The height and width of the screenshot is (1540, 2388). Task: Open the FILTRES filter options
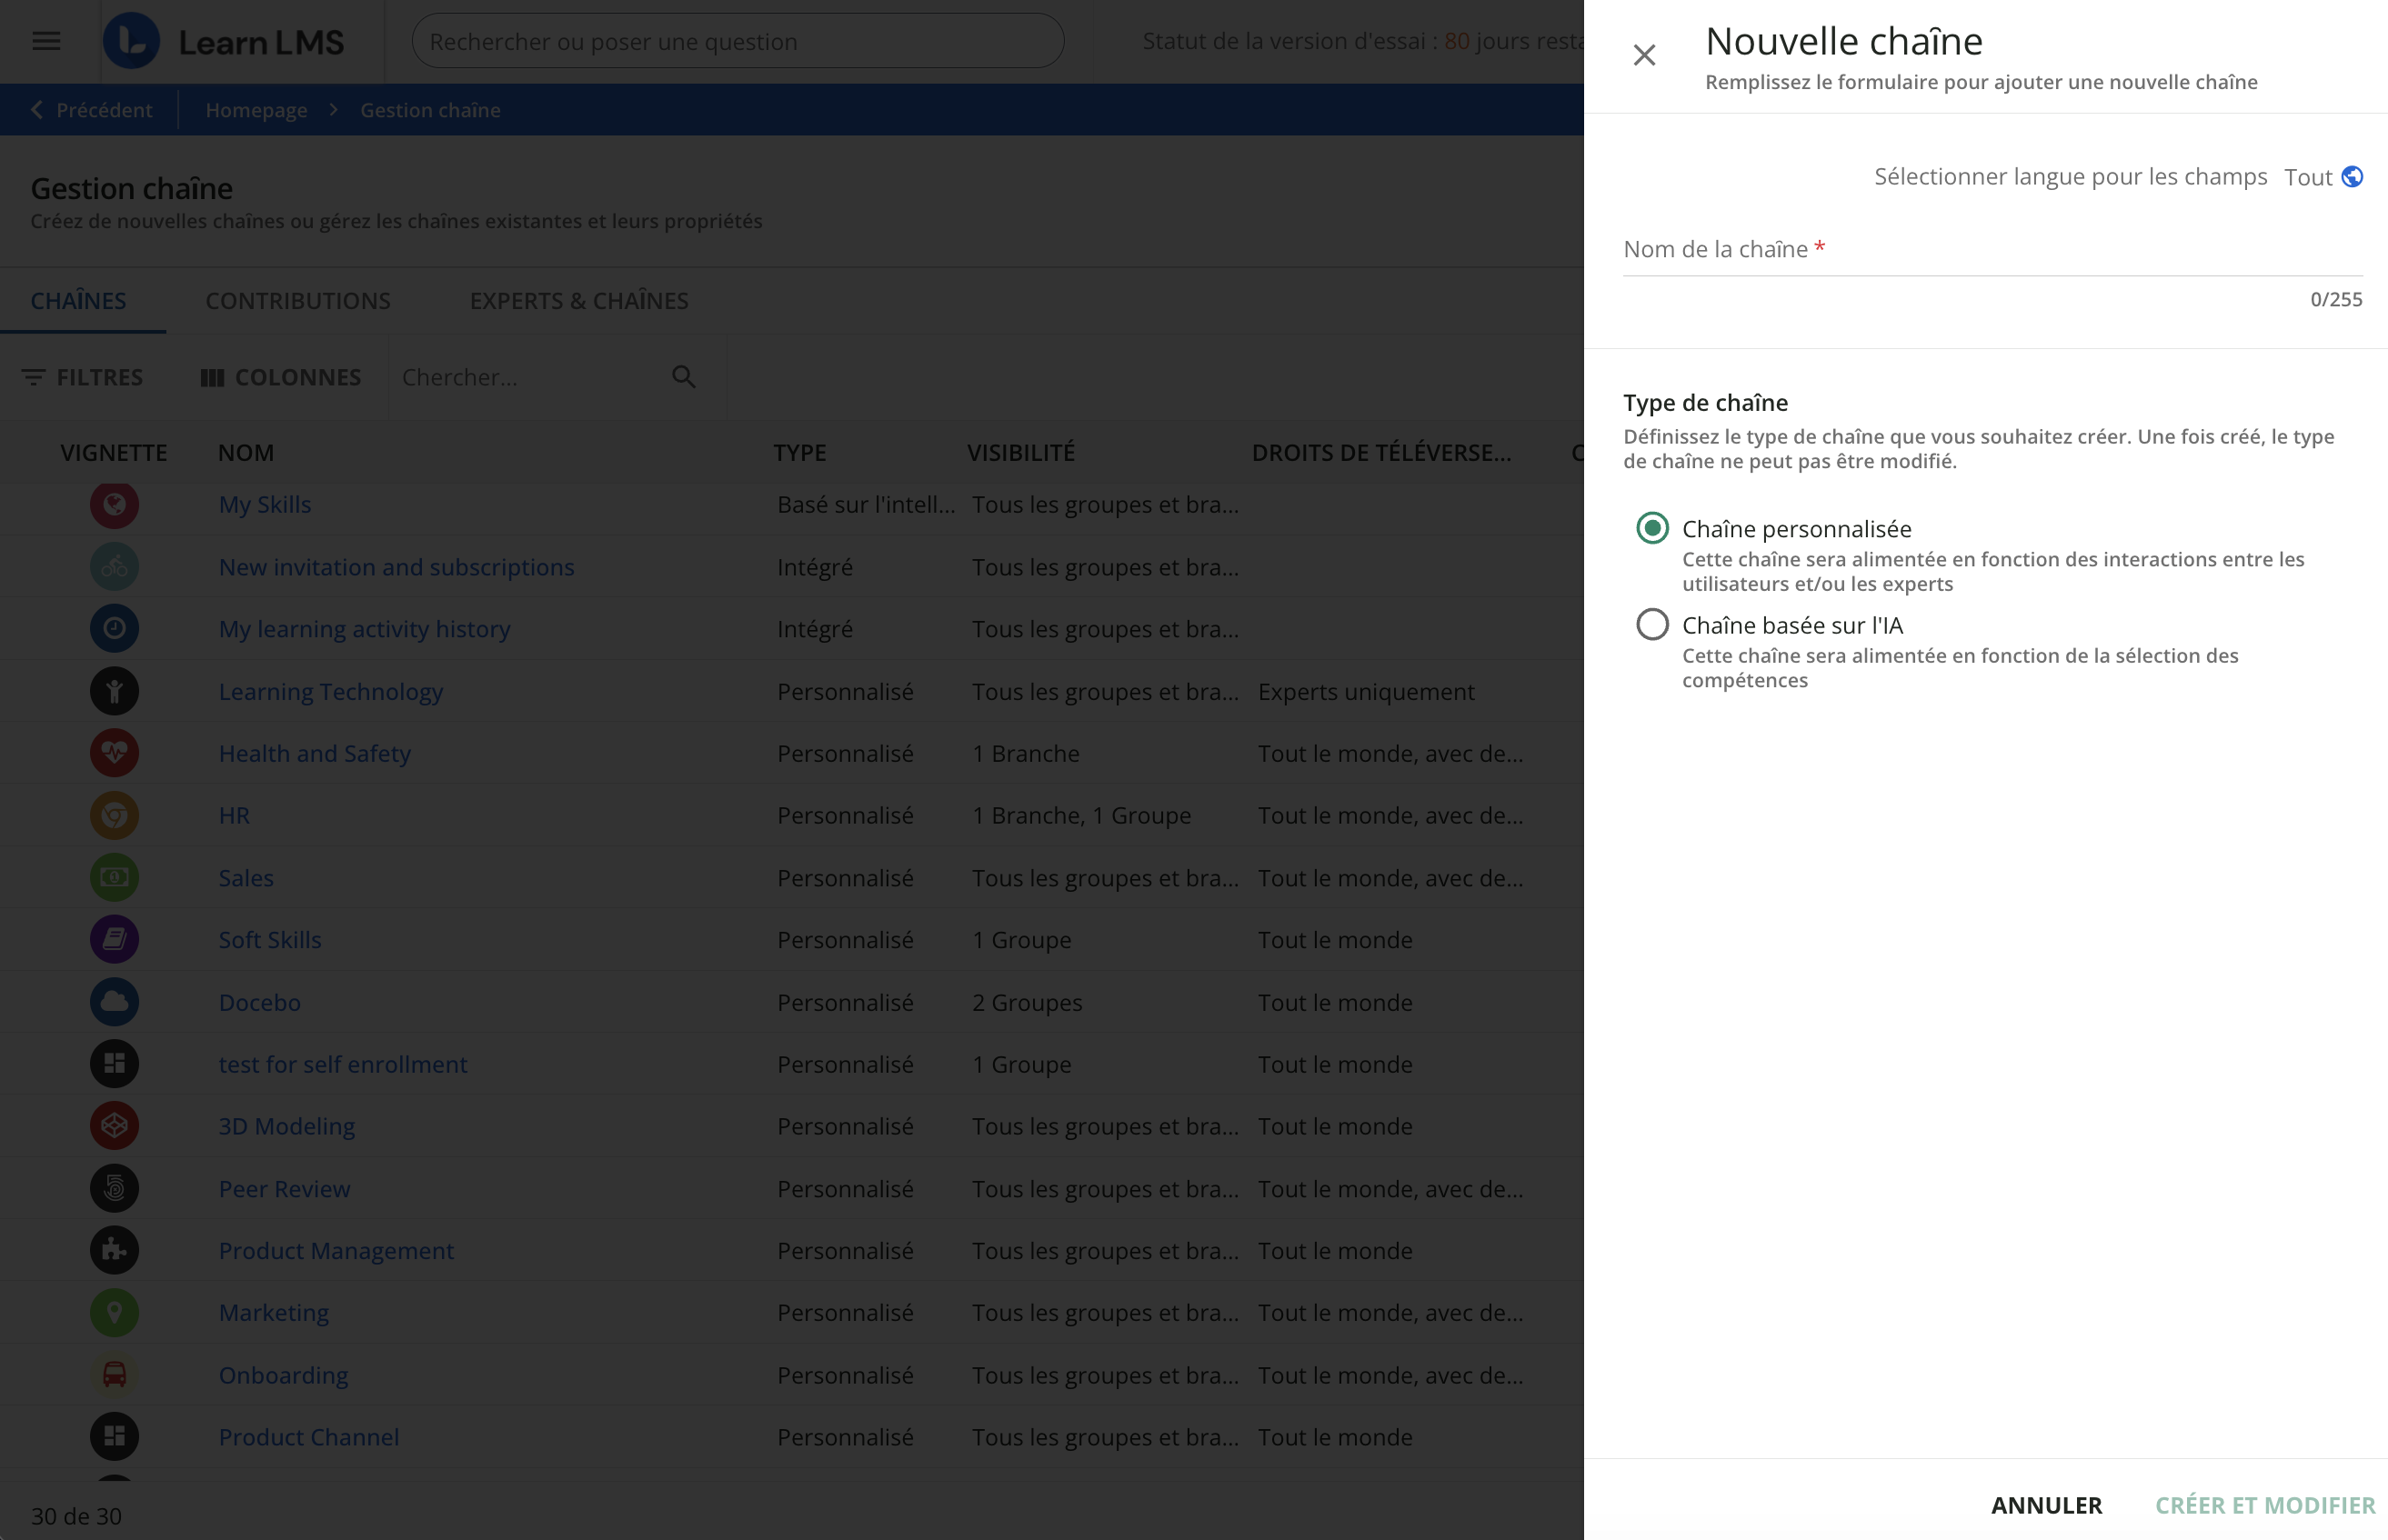point(83,377)
